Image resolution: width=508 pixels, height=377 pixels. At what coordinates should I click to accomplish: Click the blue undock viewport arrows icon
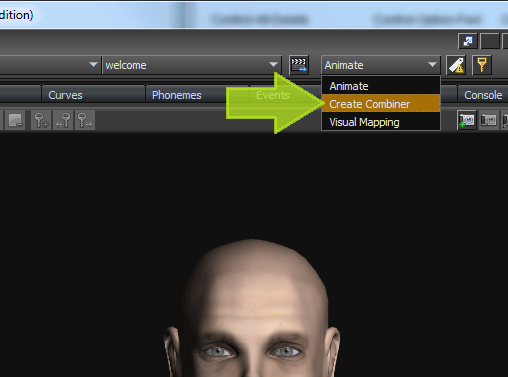(x=468, y=41)
